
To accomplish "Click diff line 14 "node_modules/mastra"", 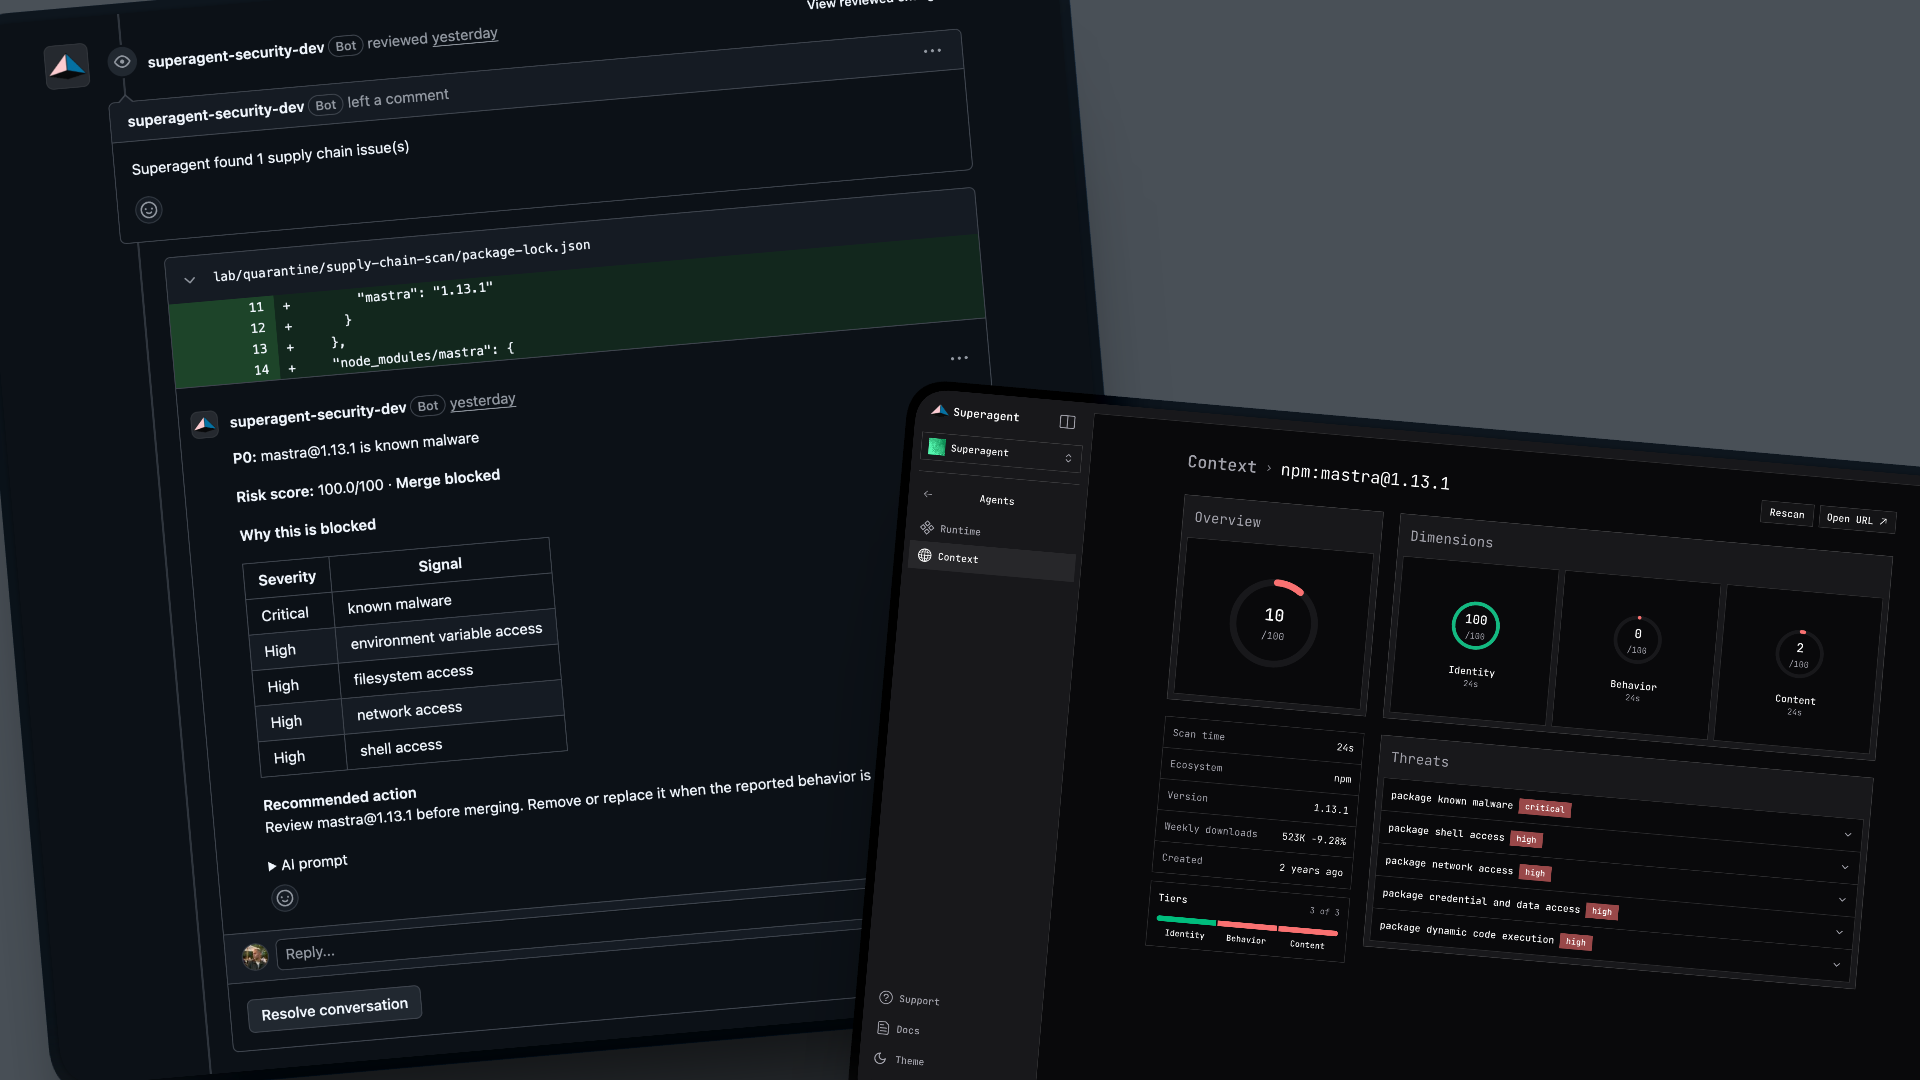I will tap(422, 355).
